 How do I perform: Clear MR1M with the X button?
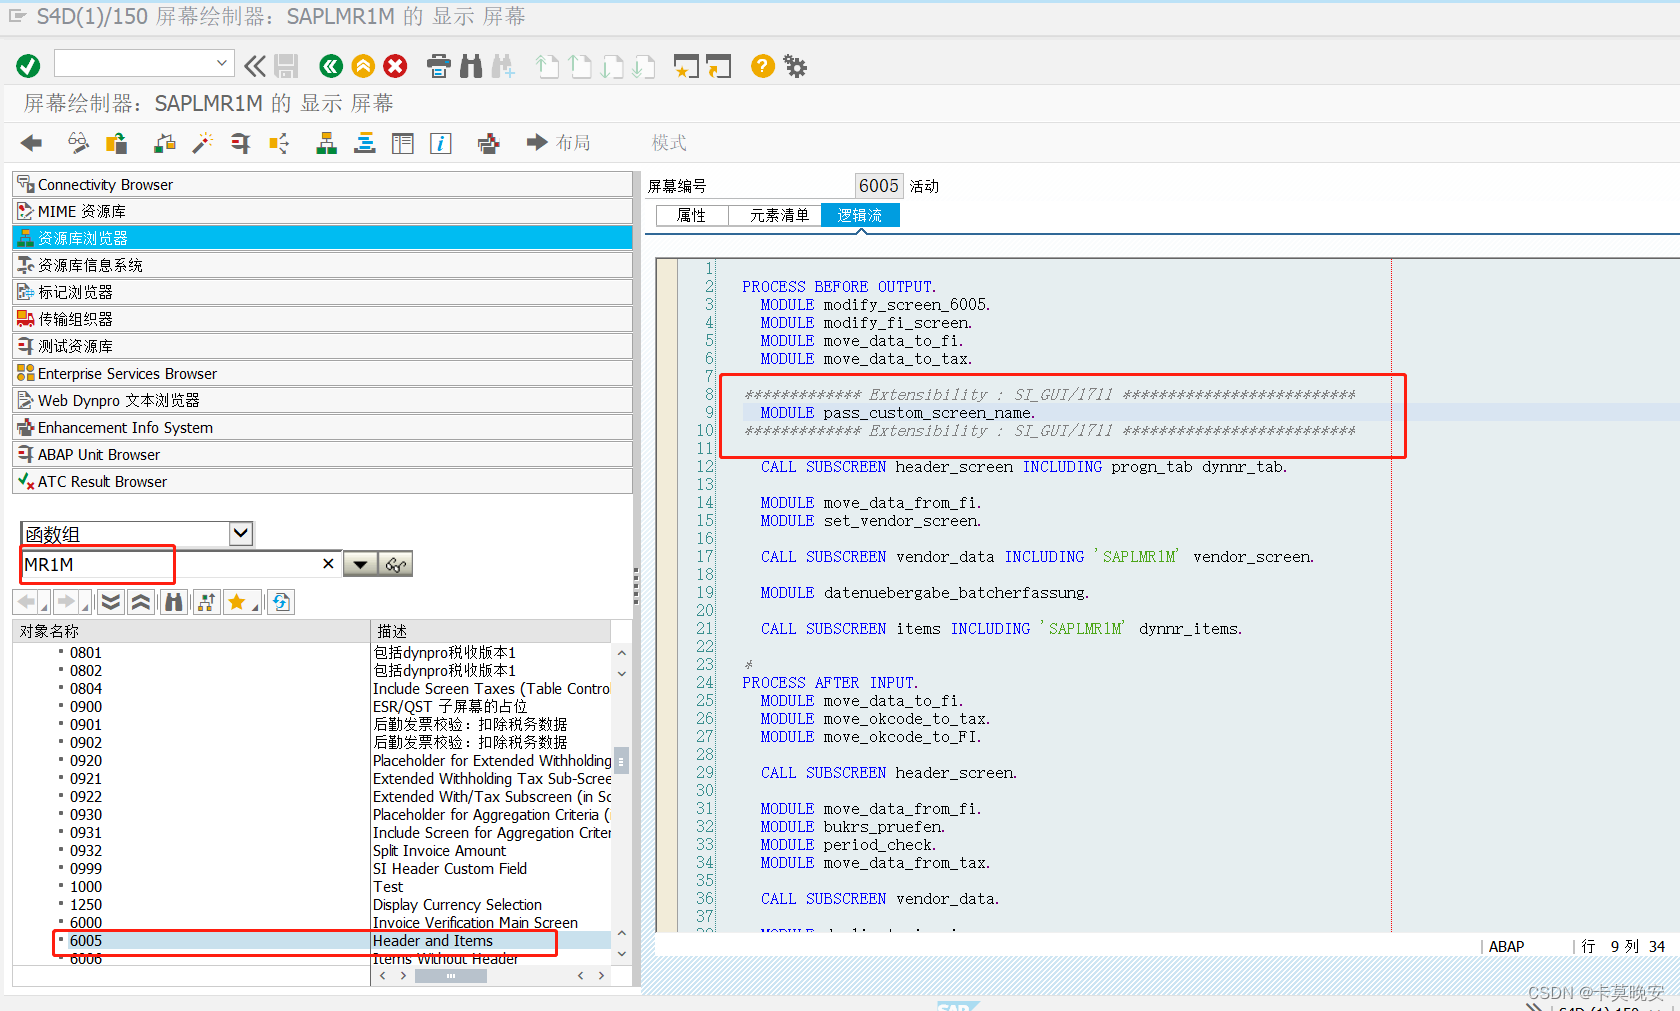click(328, 564)
